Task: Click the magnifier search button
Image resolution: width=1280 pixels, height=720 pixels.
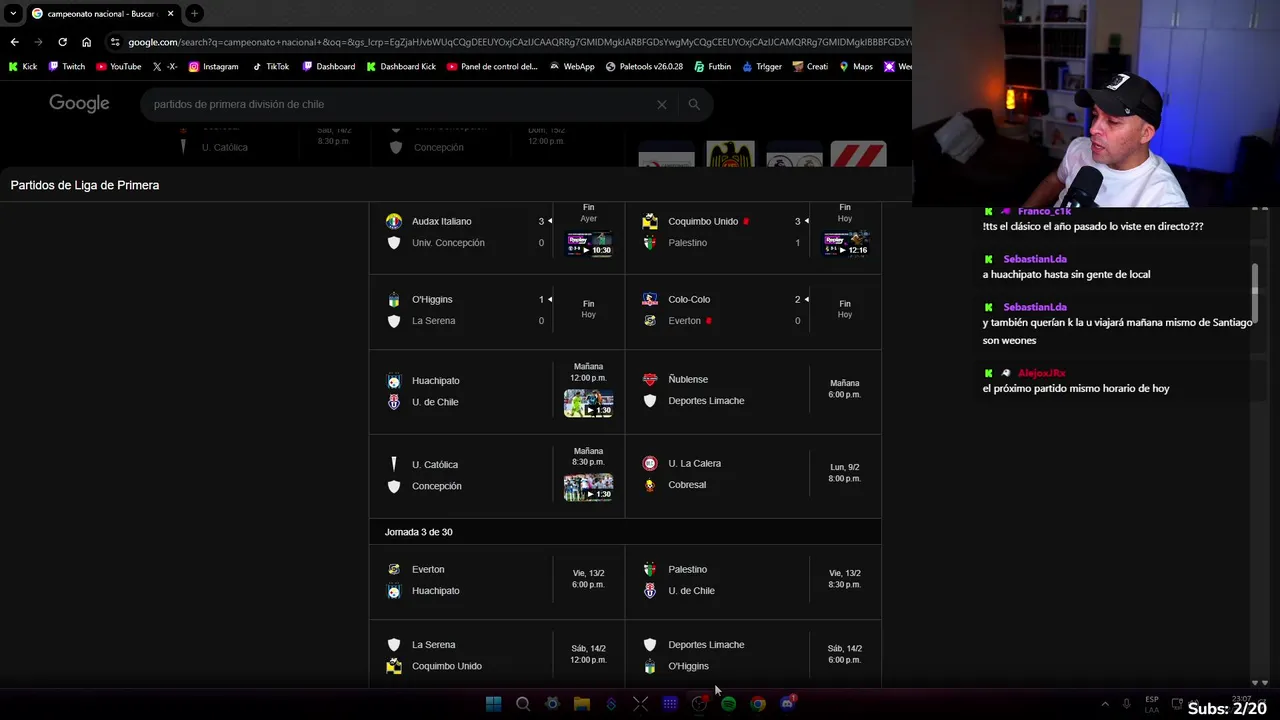Action: 694,104
